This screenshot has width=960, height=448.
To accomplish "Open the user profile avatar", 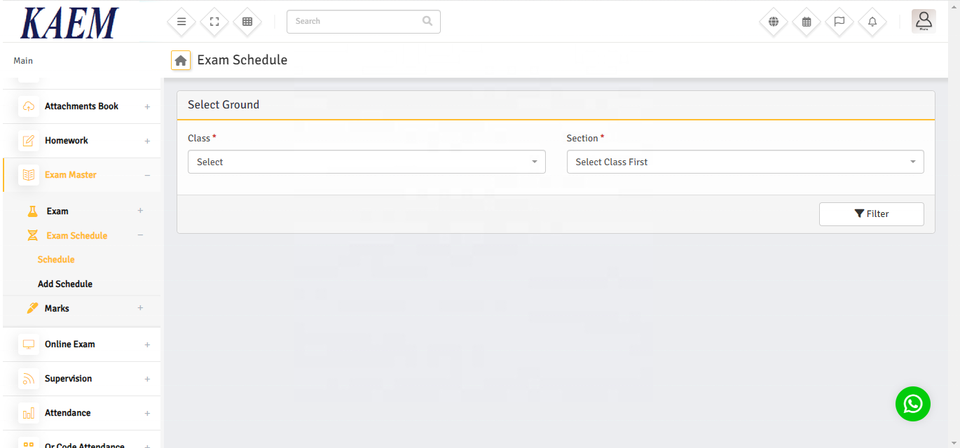I will tap(923, 21).
